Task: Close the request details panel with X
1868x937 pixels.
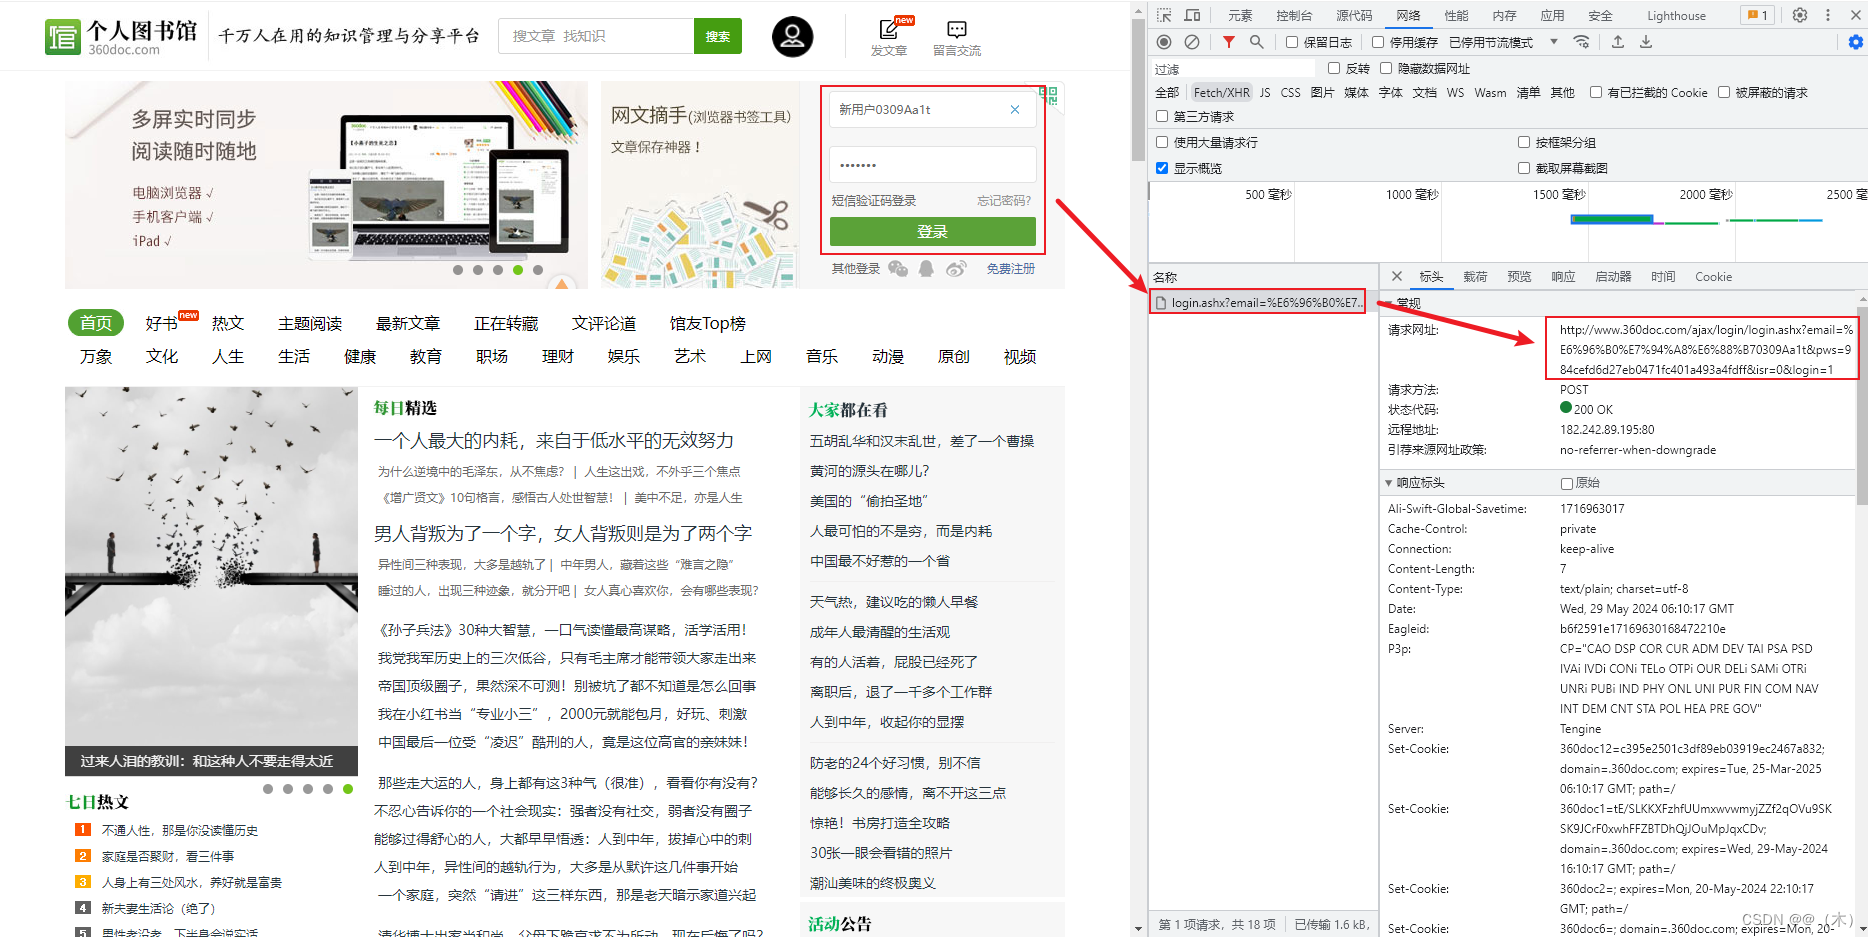Action: (x=1397, y=276)
